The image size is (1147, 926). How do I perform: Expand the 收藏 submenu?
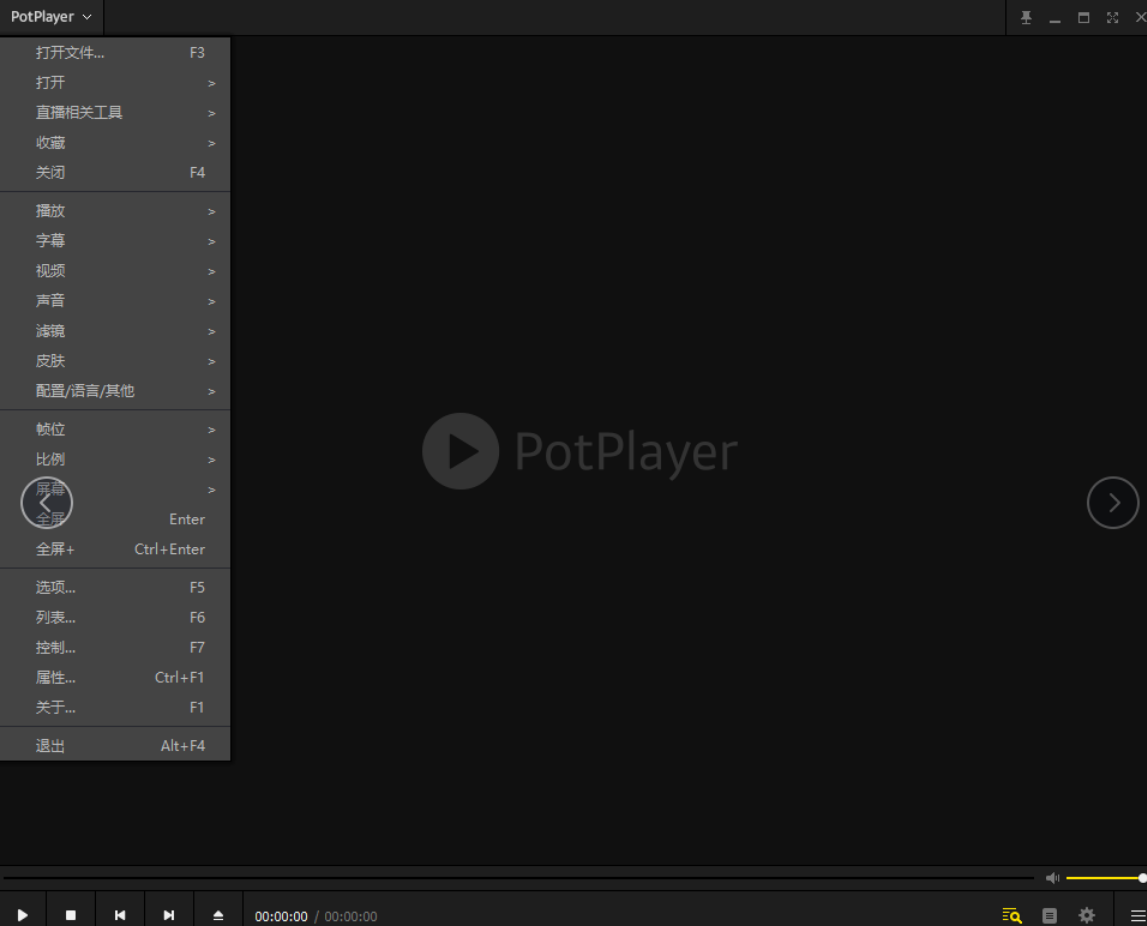(115, 143)
